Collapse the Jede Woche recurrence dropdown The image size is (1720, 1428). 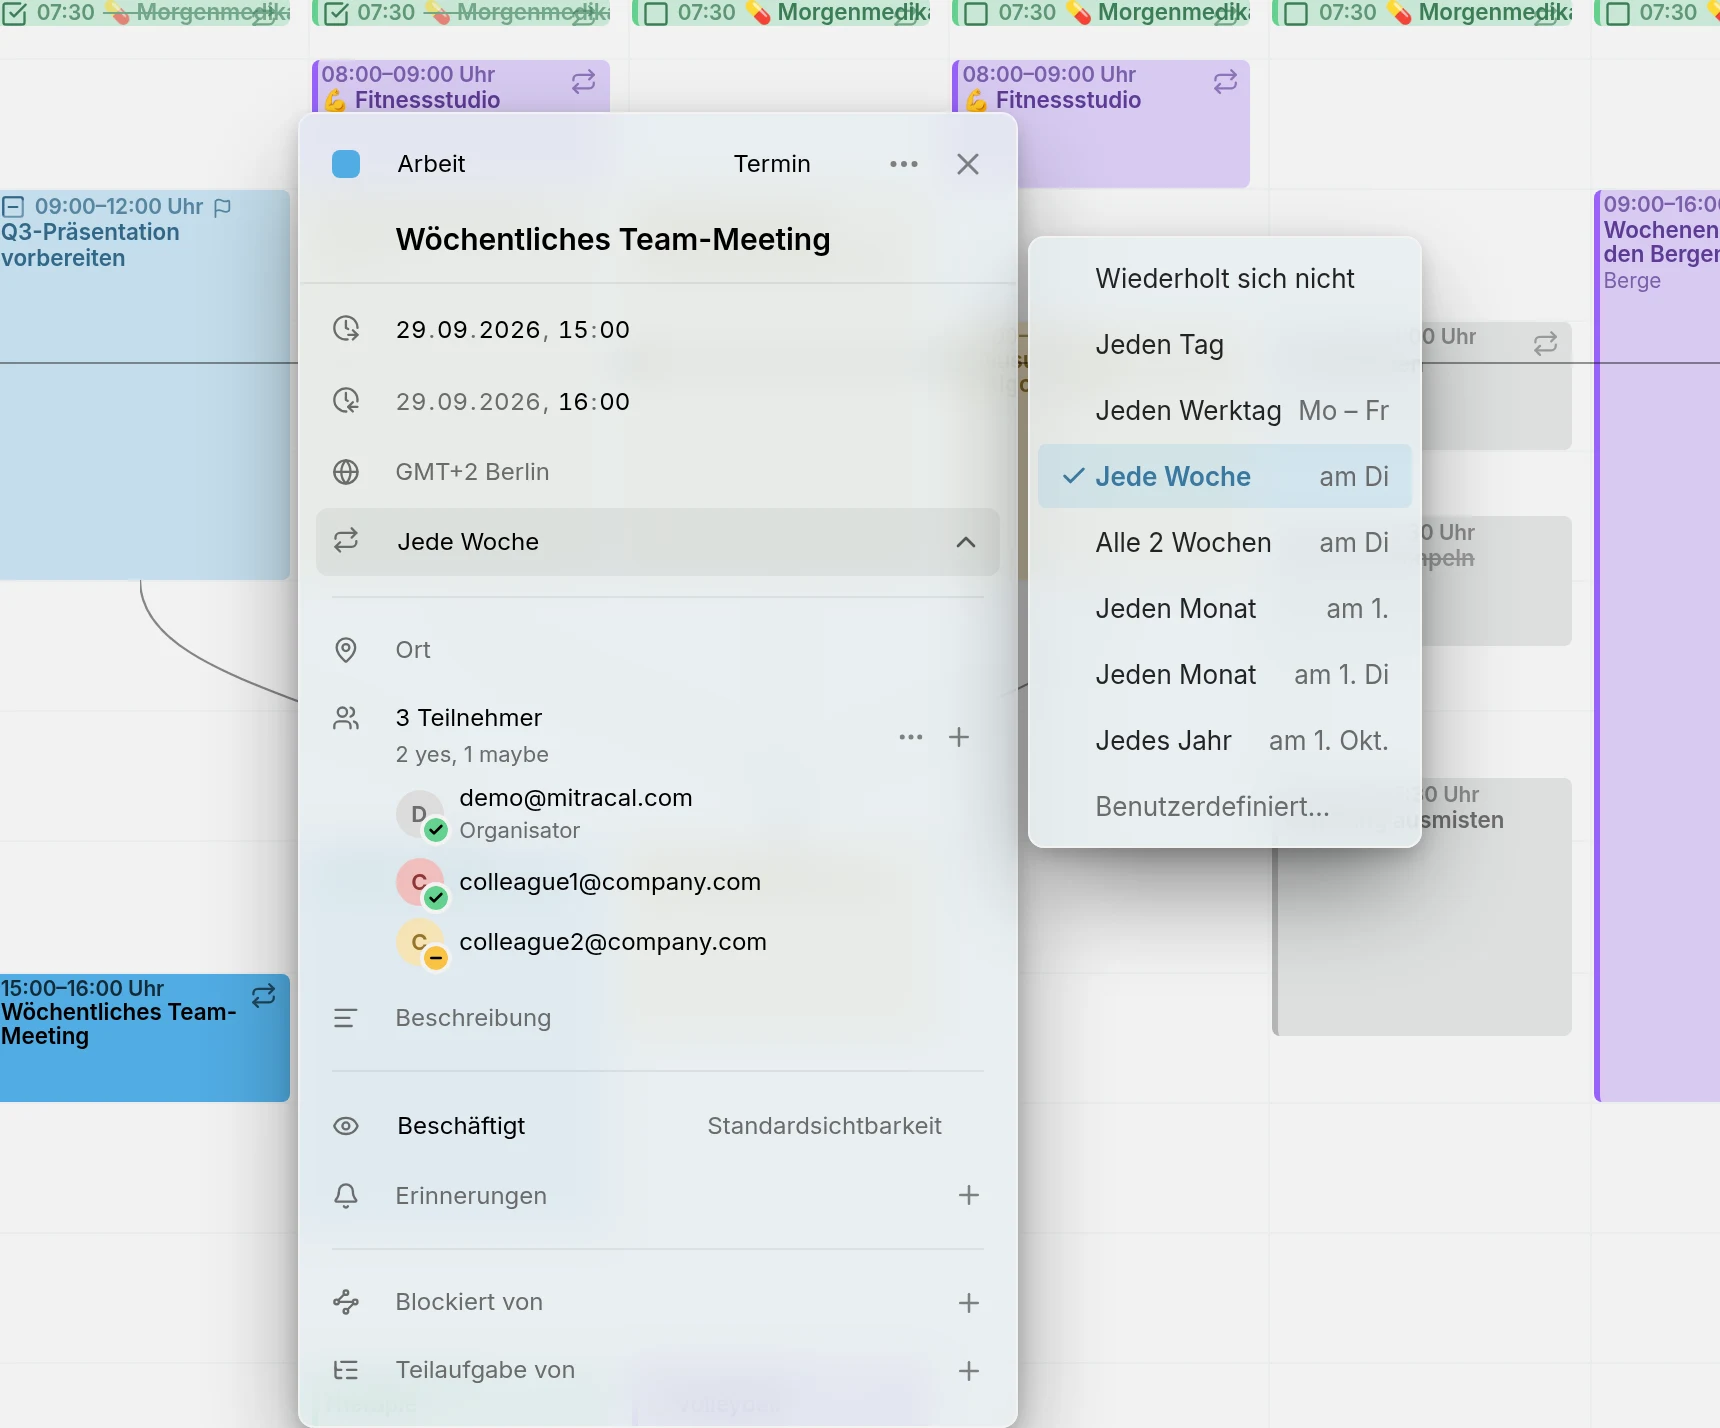[x=965, y=542]
